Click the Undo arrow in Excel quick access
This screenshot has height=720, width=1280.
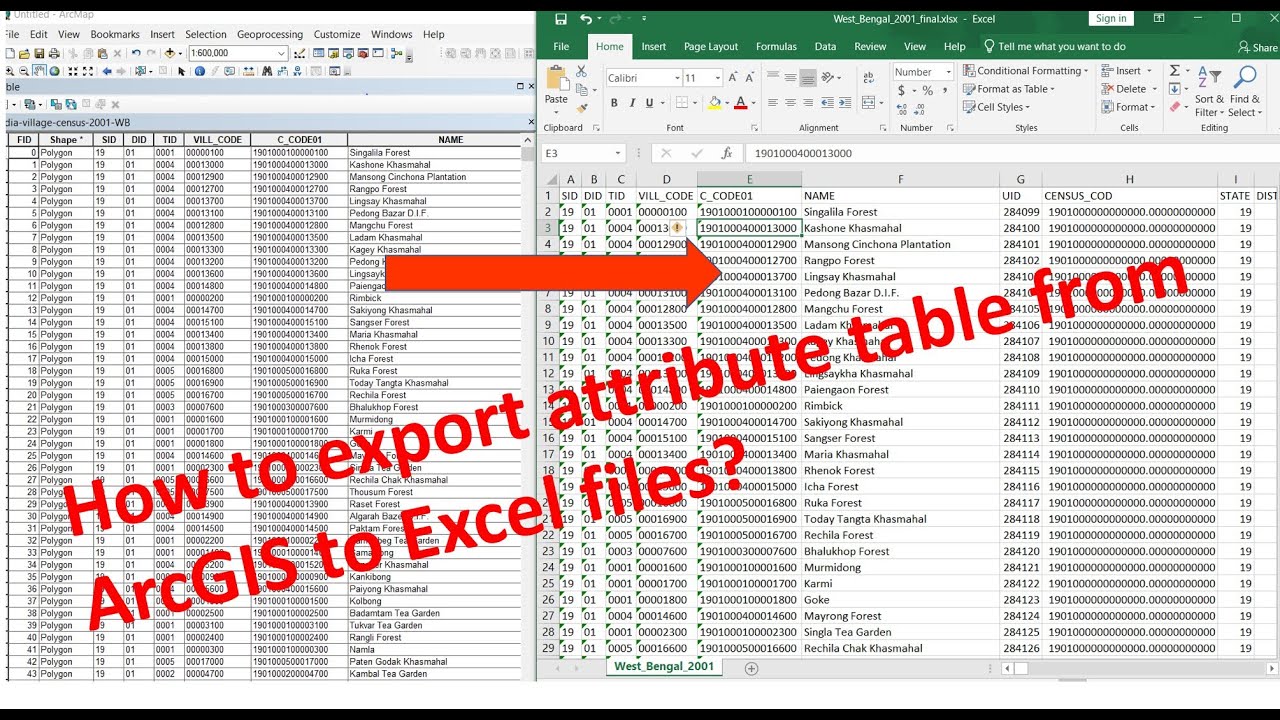[586, 19]
